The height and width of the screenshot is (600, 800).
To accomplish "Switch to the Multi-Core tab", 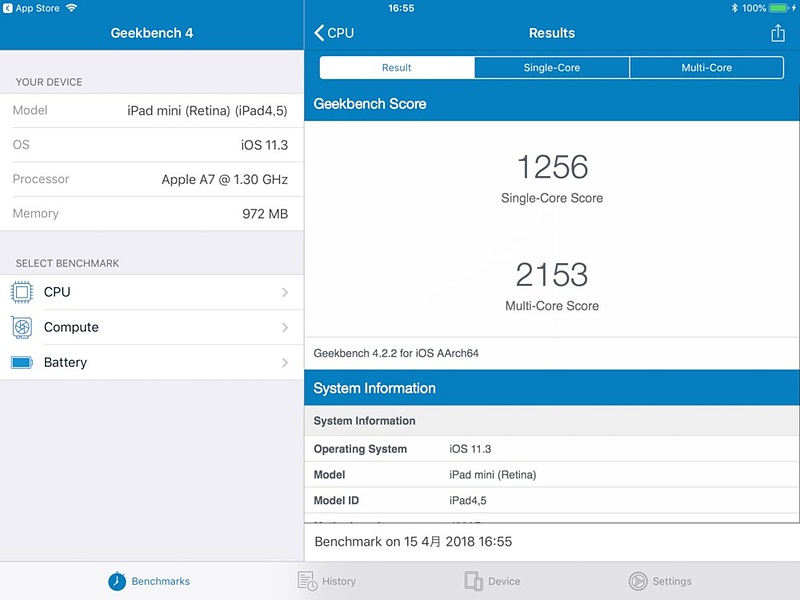I will tap(706, 67).
